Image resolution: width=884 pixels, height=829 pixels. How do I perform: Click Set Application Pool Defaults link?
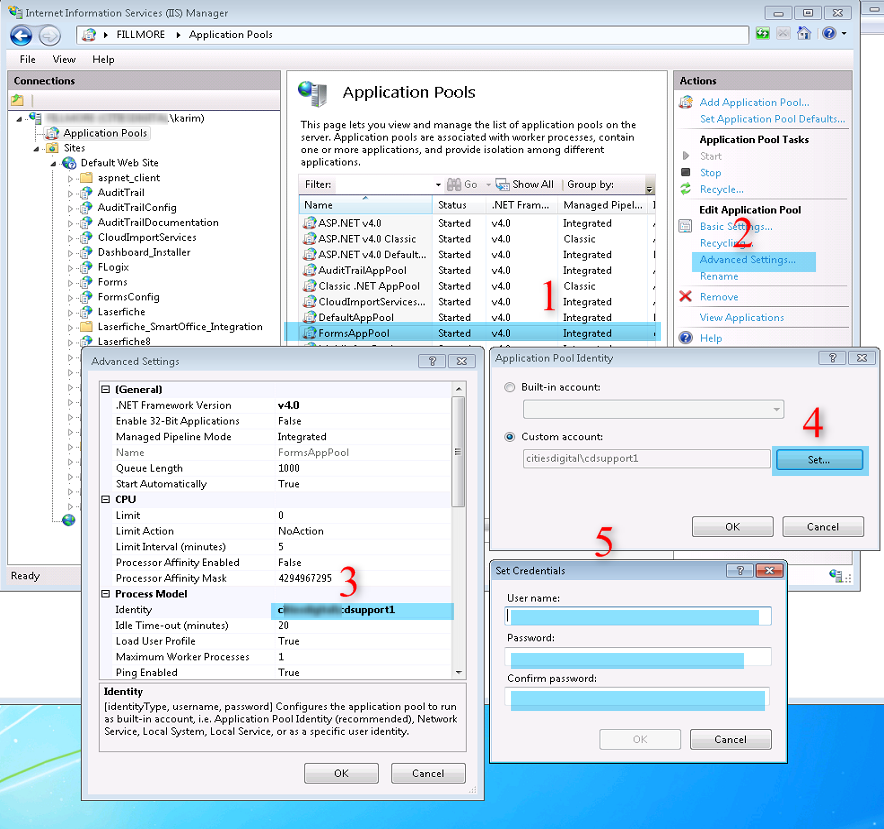(x=772, y=119)
